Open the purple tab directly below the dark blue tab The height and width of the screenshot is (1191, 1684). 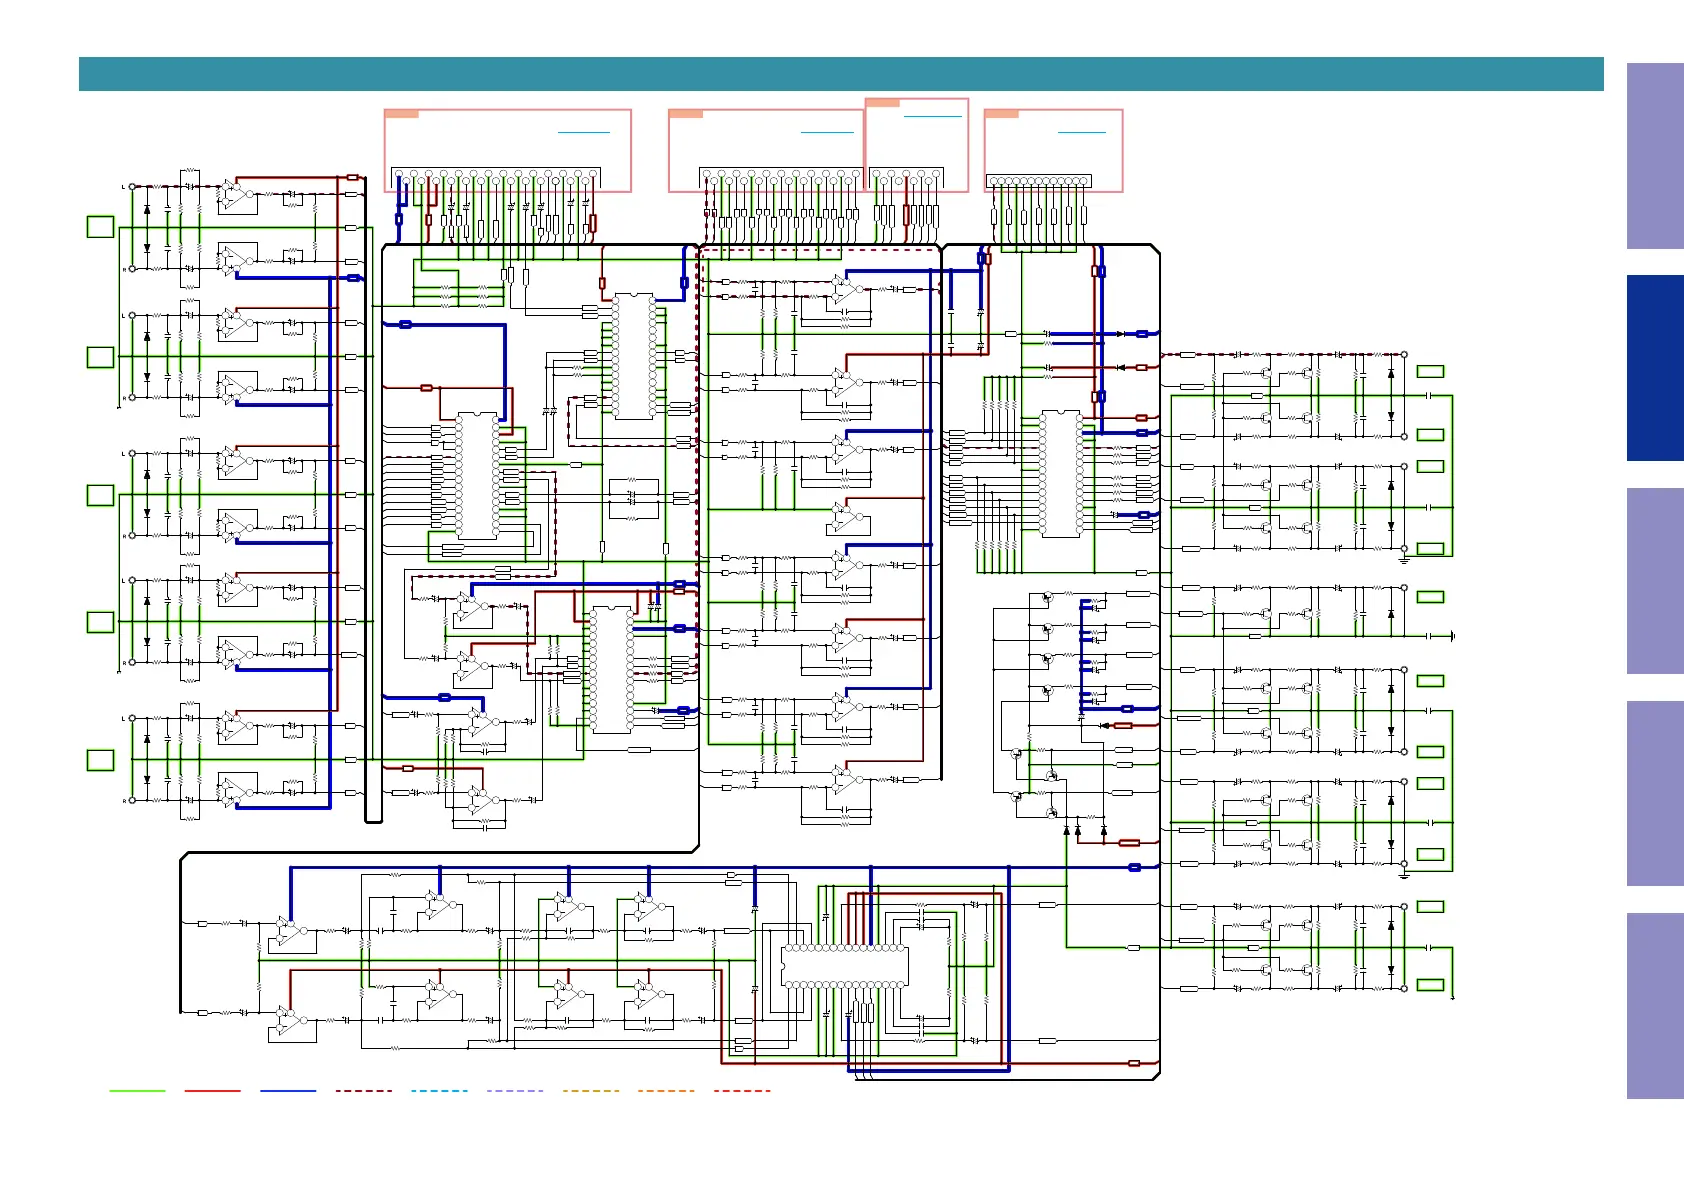[1655, 581]
